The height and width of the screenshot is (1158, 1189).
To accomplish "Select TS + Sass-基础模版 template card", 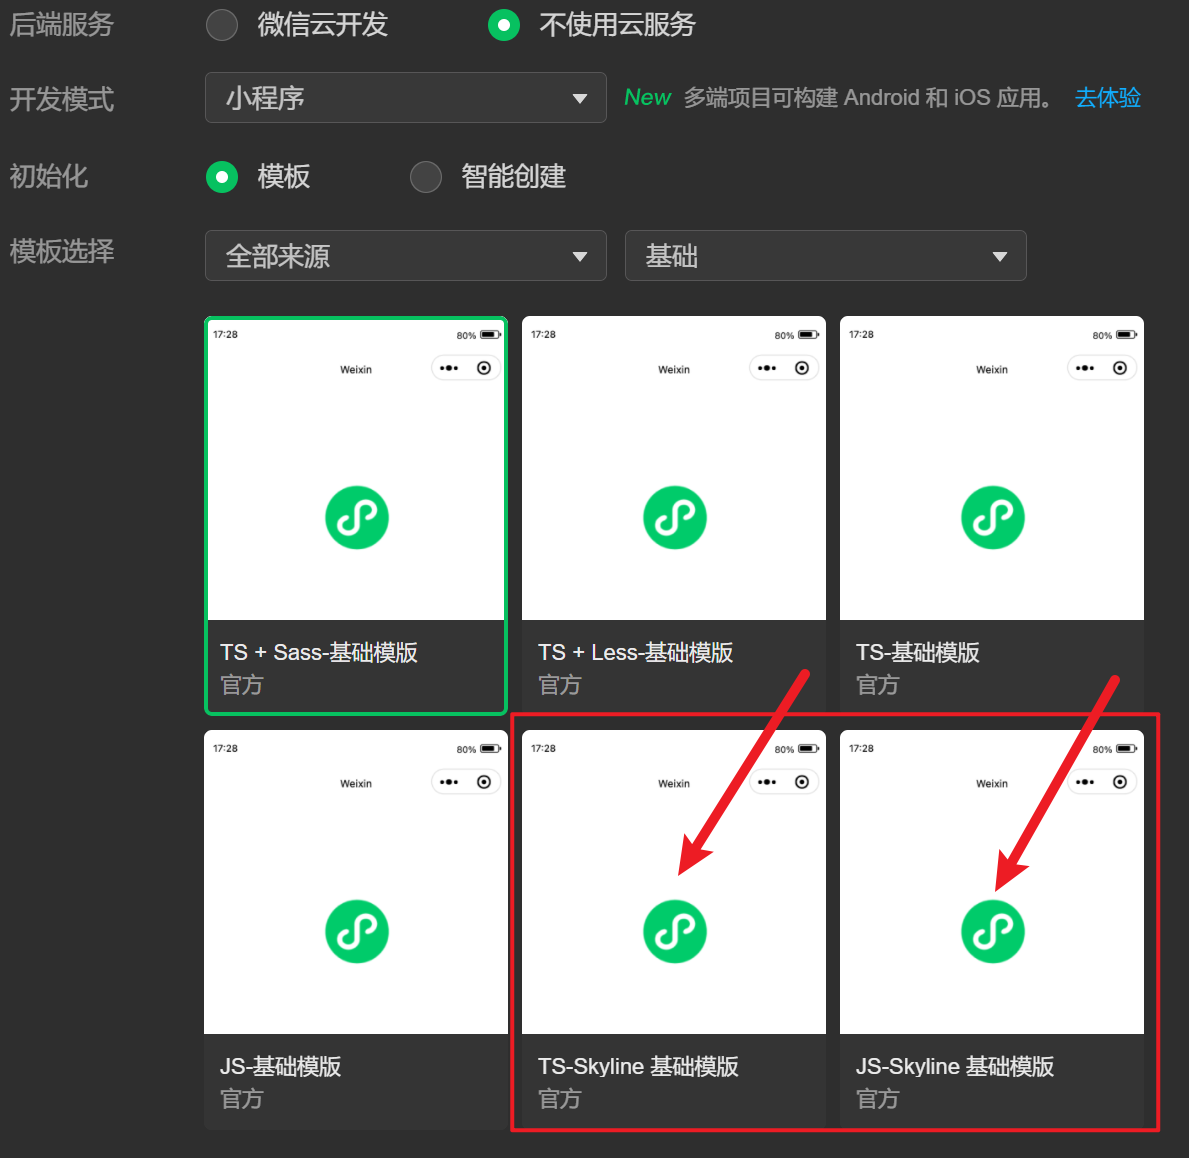I will [356, 516].
